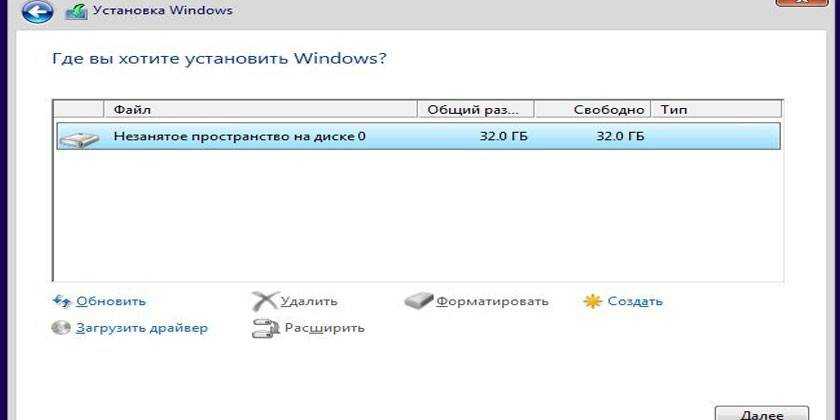Click the X icon beside Удалить
The height and width of the screenshot is (420, 840).
265,301
